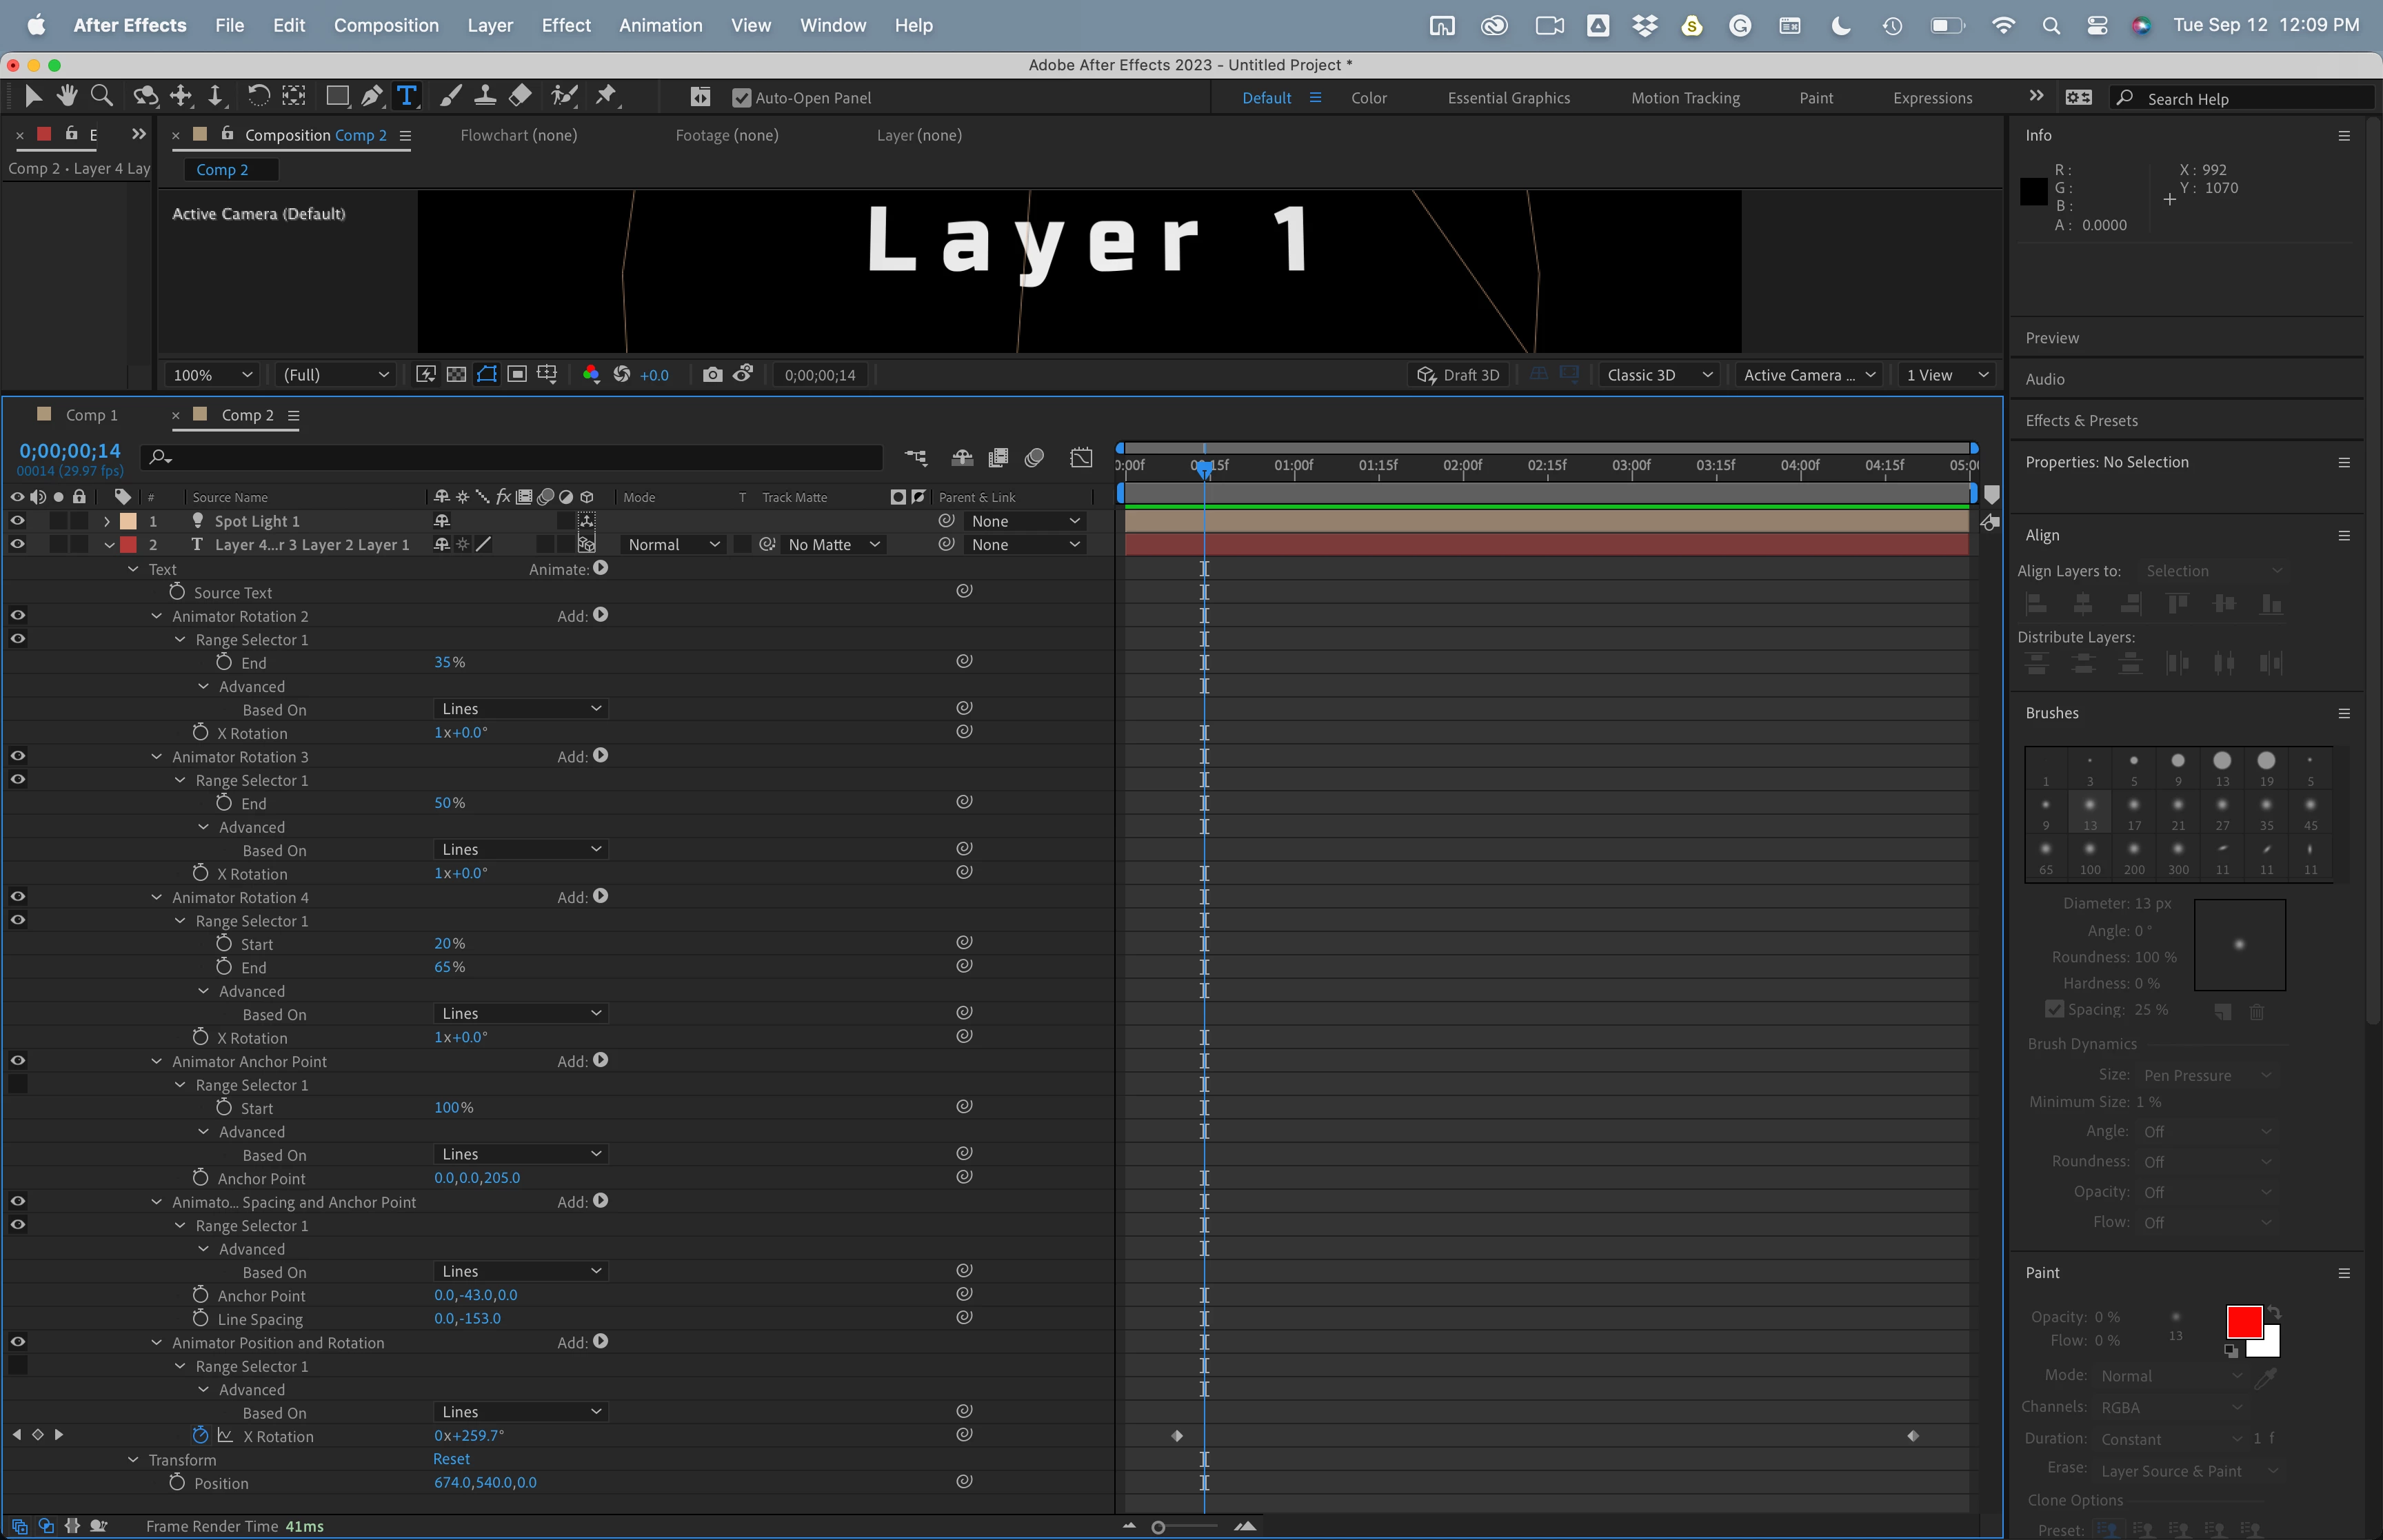The height and width of the screenshot is (1540, 2383).
Task: Select the Rotation tool
Action: tap(258, 96)
